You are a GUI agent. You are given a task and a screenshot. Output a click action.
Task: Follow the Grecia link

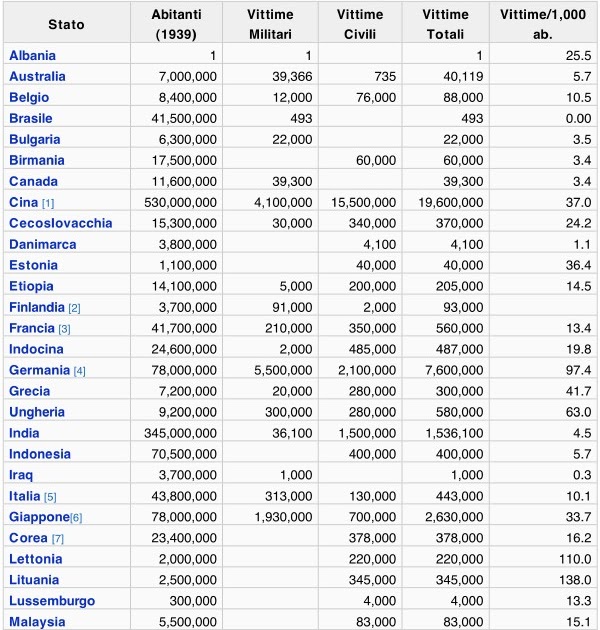pos(29,391)
